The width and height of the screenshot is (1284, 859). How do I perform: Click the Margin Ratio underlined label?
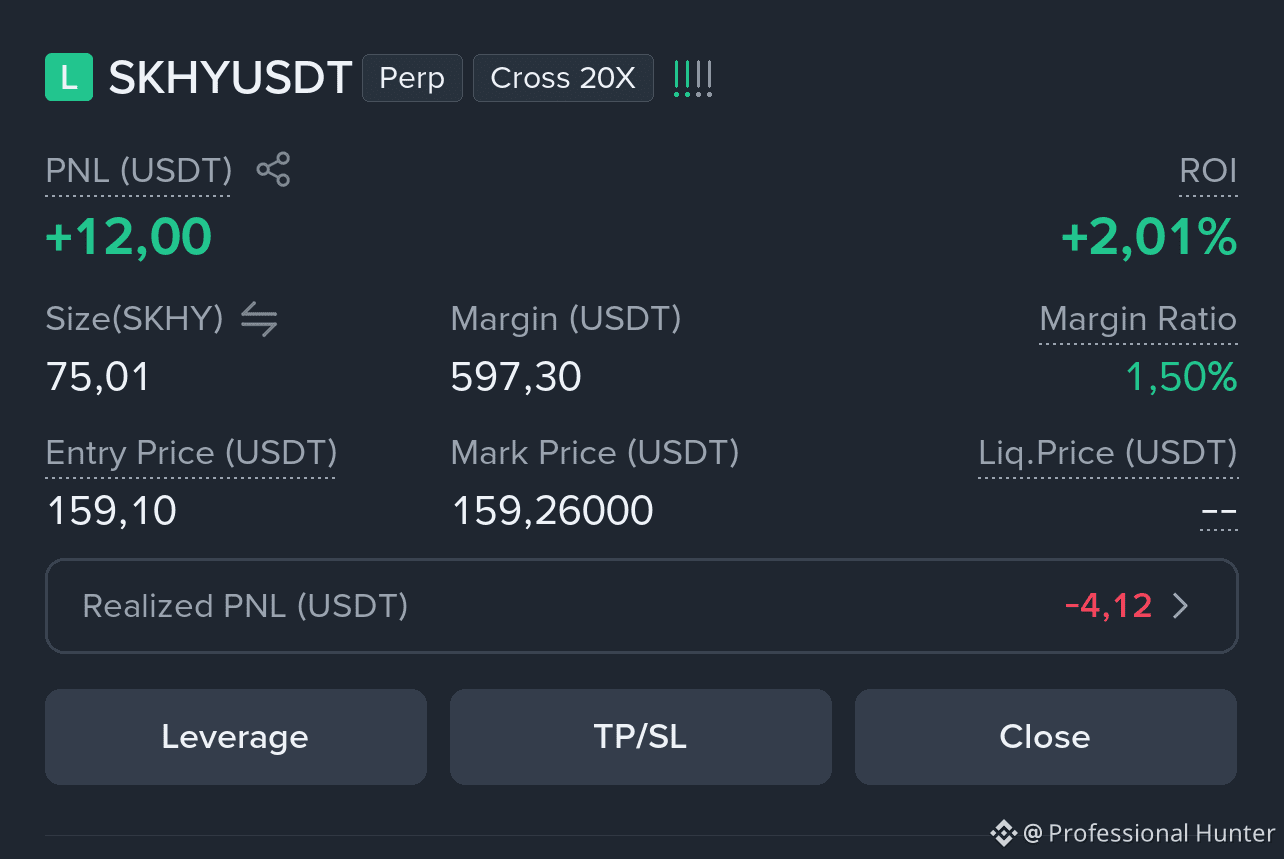[x=1138, y=320]
